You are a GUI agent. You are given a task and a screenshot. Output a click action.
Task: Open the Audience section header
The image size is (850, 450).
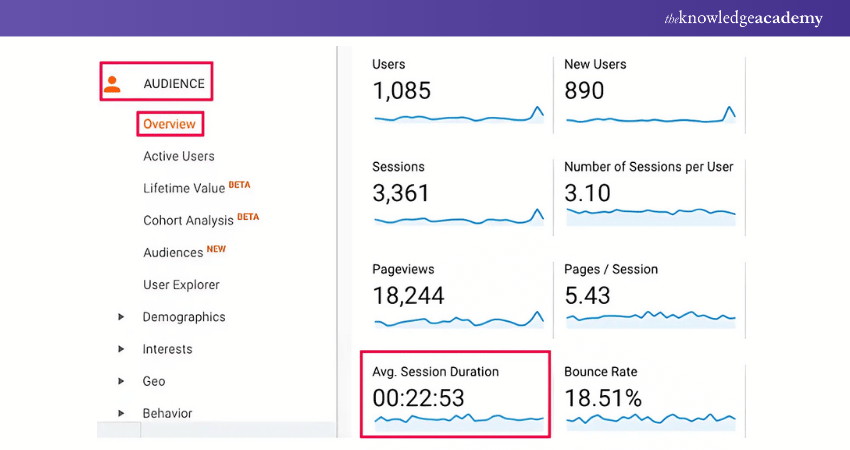click(173, 84)
